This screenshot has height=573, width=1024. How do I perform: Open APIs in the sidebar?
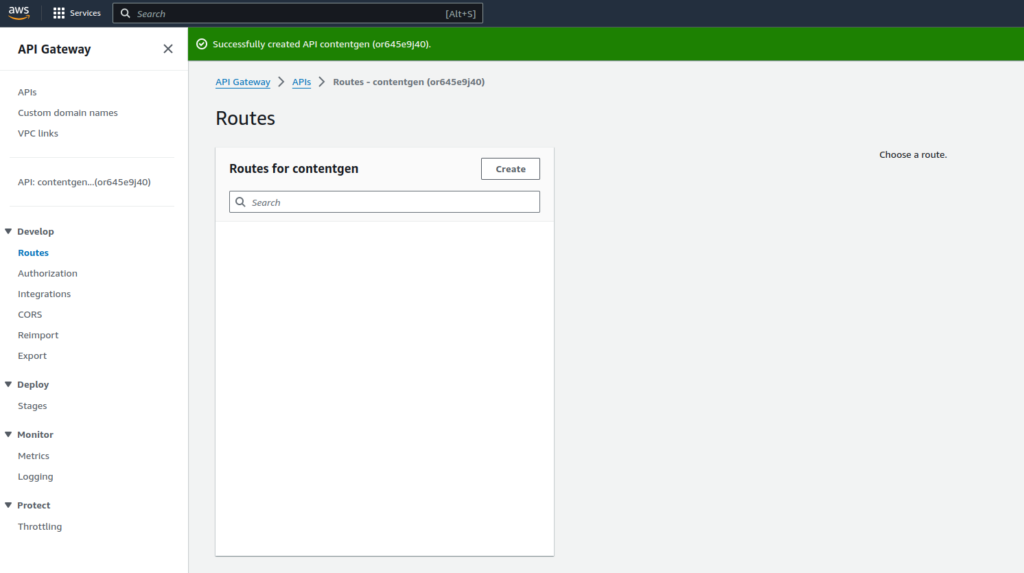point(27,92)
